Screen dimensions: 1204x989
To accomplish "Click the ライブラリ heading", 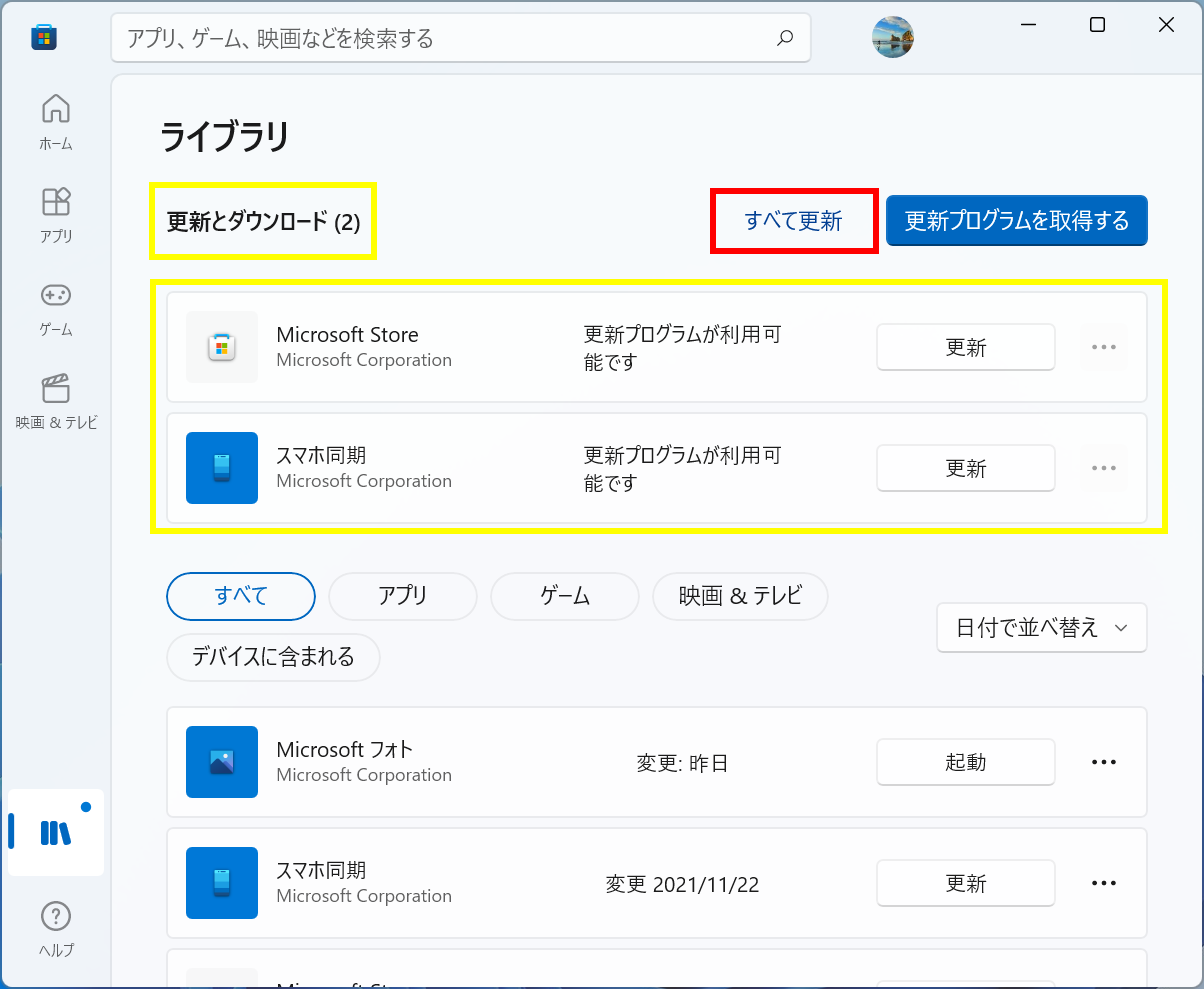I will [224, 136].
